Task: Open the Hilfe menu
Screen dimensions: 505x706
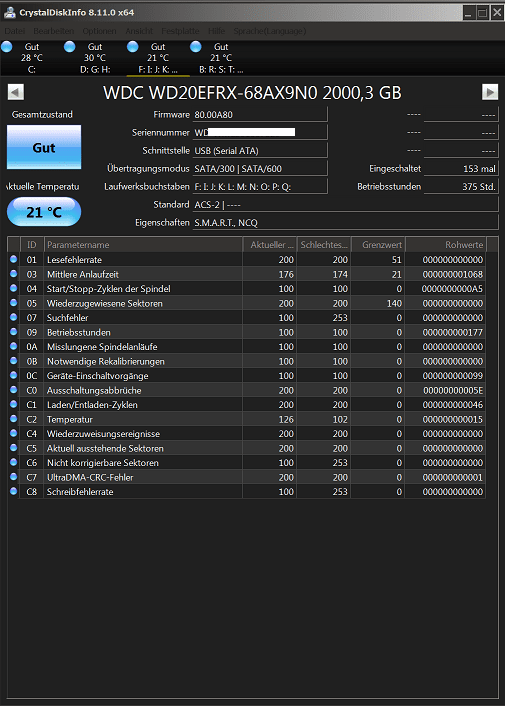Action: [216, 31]
